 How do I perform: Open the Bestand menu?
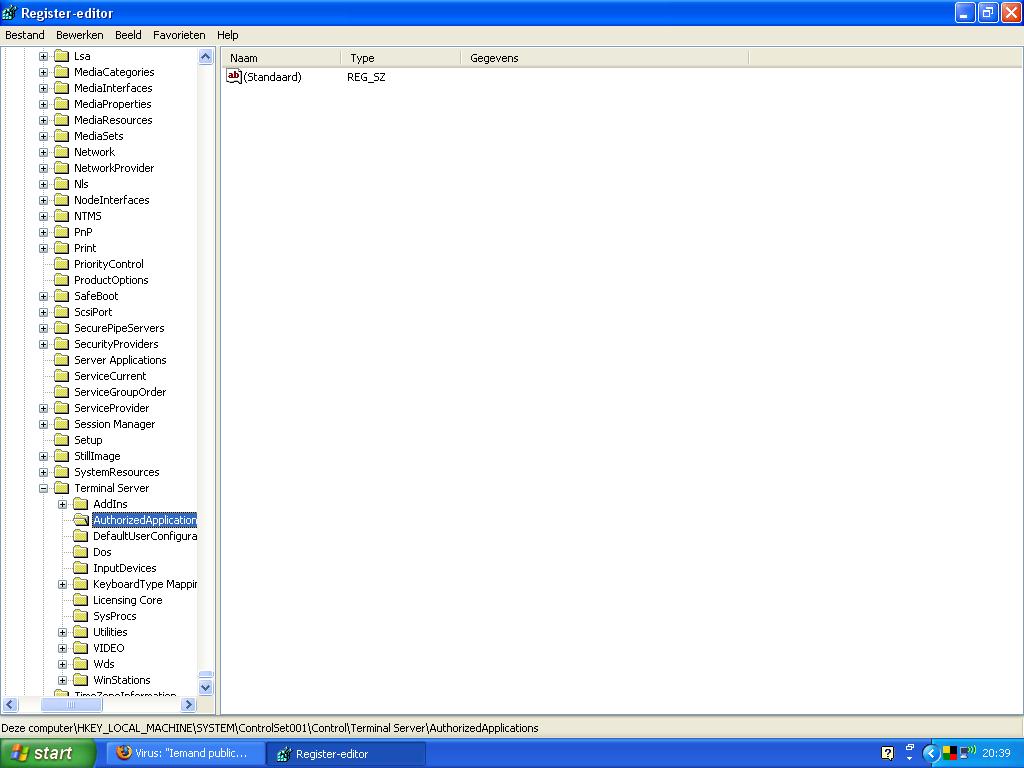click(x=25, y=35)
